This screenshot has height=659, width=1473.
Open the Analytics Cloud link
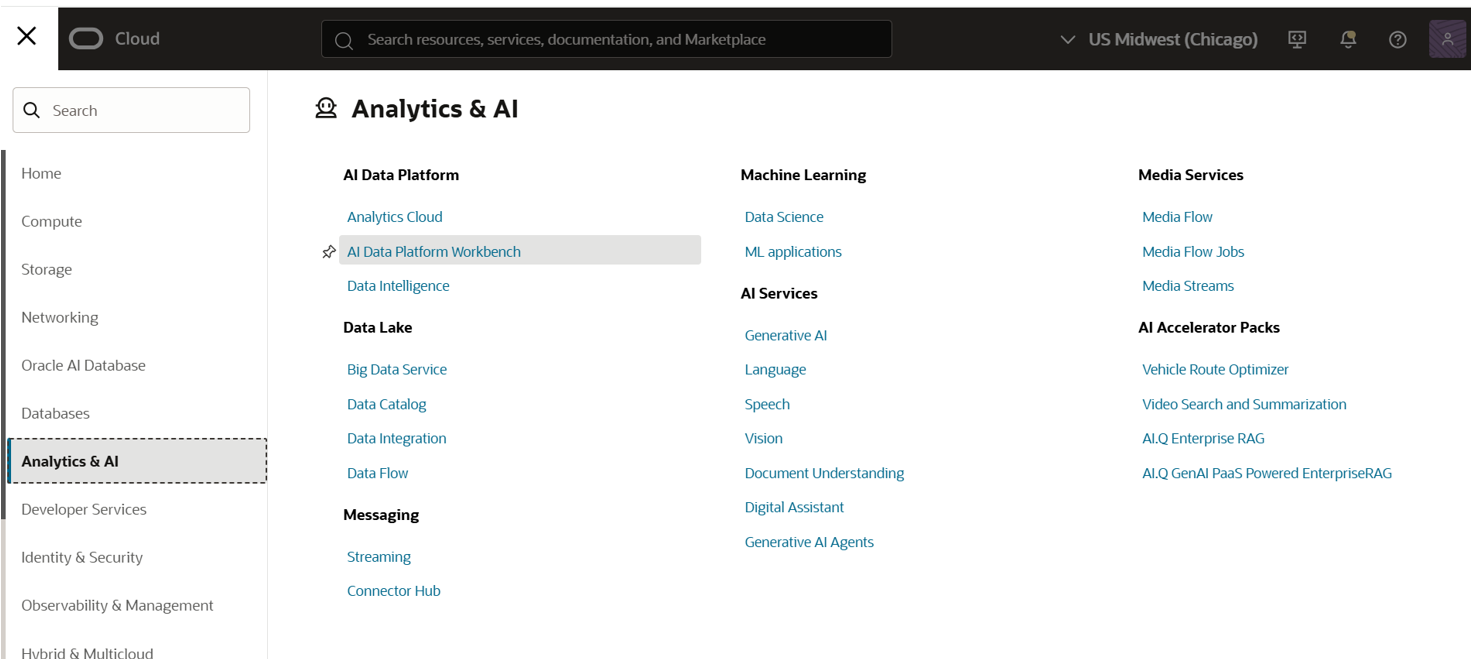394,217
